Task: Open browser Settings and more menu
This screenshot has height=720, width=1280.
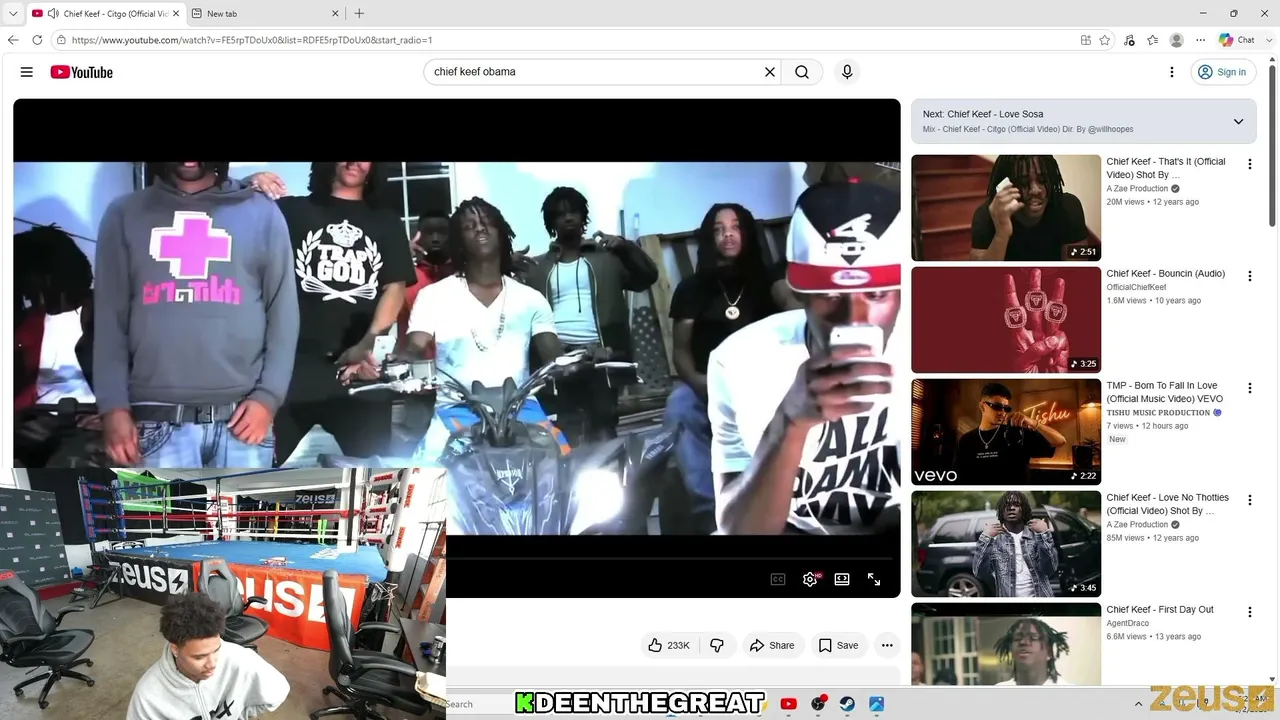Action: (1201, 40)
